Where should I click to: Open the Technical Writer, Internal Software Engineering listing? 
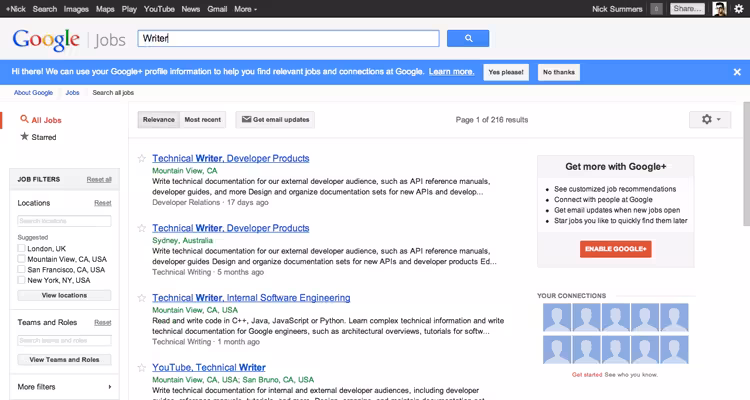pyautogui.click(x=251, y=298)
